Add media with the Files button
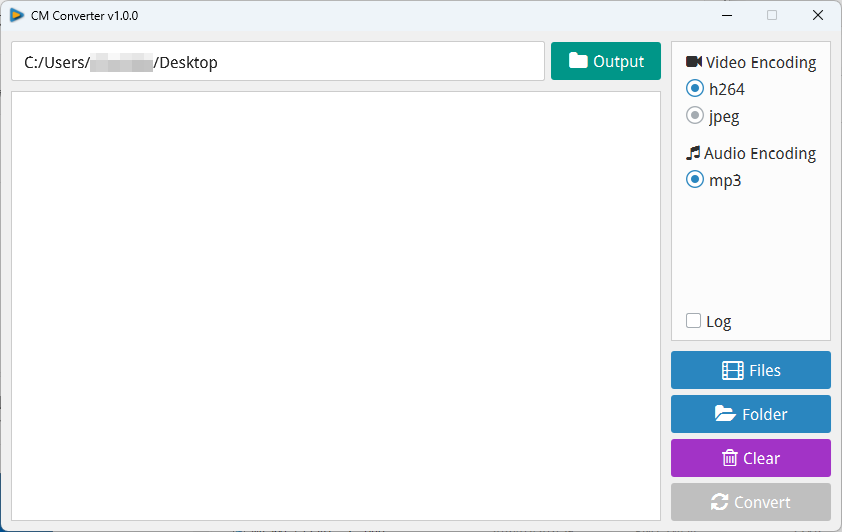Screen dimensions: 842x532 (x=751, y=370)
